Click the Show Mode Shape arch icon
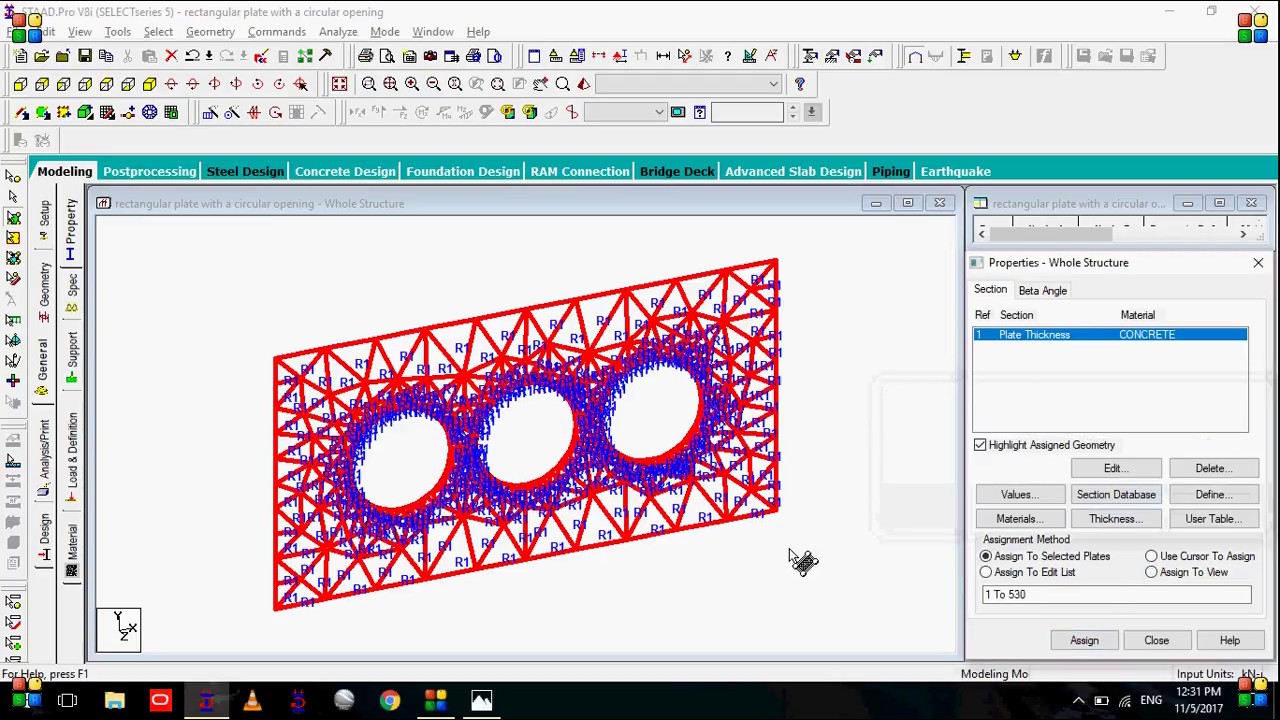The image size is (1280, 720). tap(915, 56)
